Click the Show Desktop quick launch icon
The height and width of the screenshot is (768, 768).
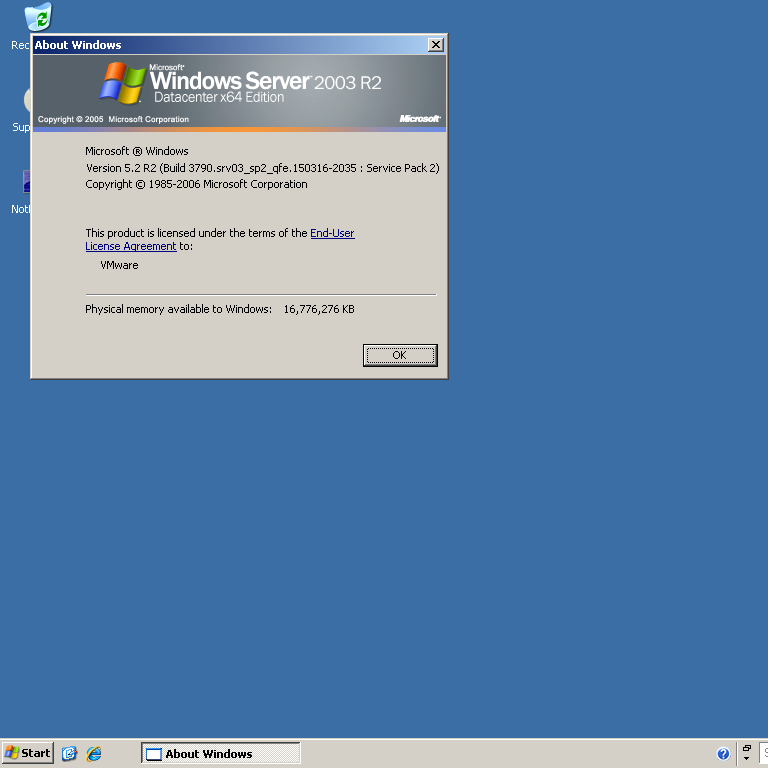pyautogui.click(x=70, y=753)
